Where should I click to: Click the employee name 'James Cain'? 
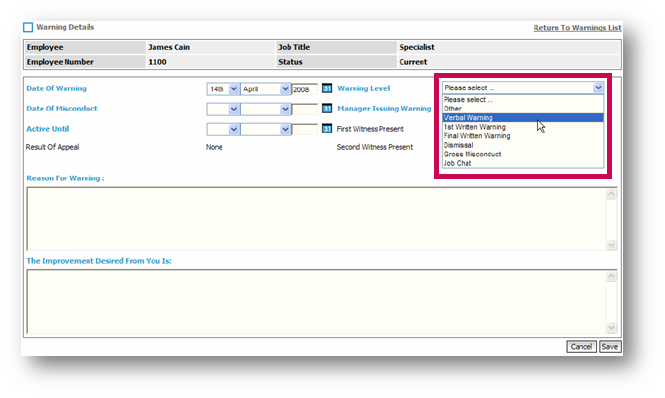(169, 47)
